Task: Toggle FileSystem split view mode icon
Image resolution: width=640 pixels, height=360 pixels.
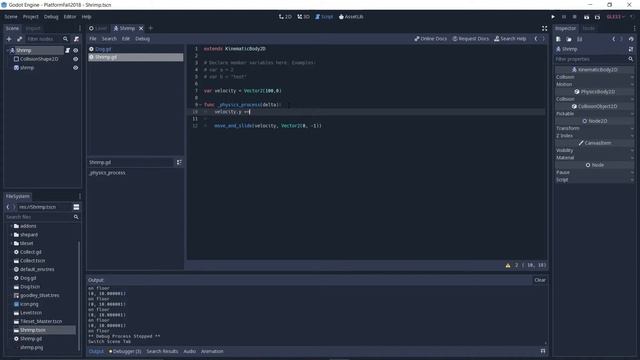Action: tap(76, 207)
